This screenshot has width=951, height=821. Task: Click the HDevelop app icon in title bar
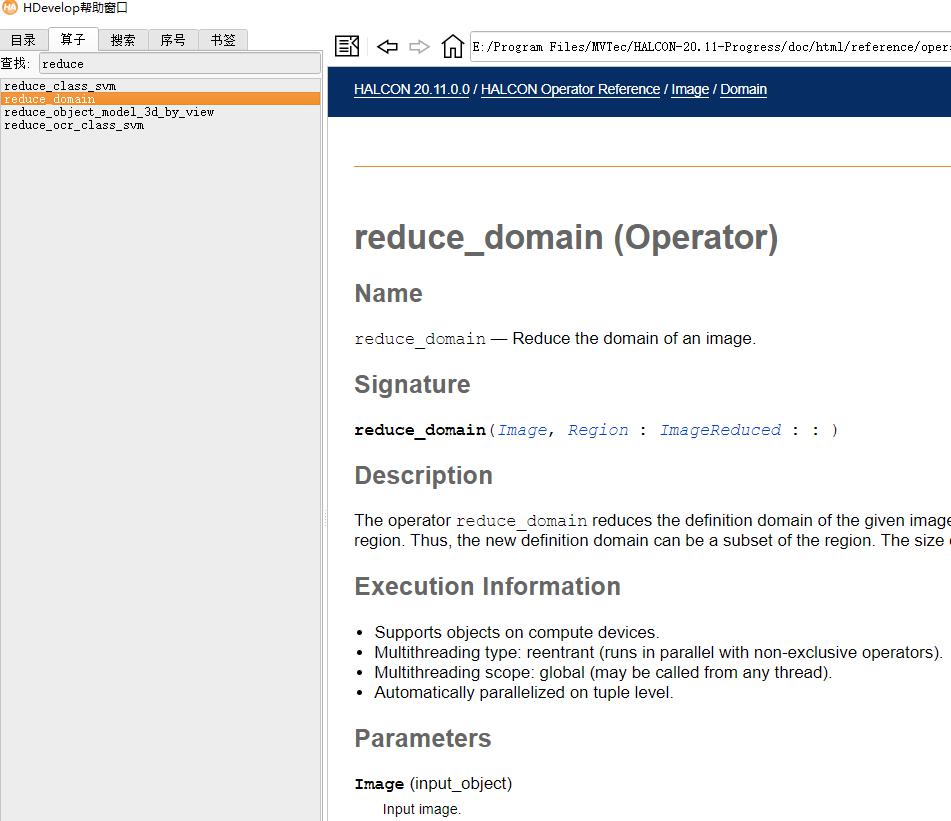click(10, 8)
